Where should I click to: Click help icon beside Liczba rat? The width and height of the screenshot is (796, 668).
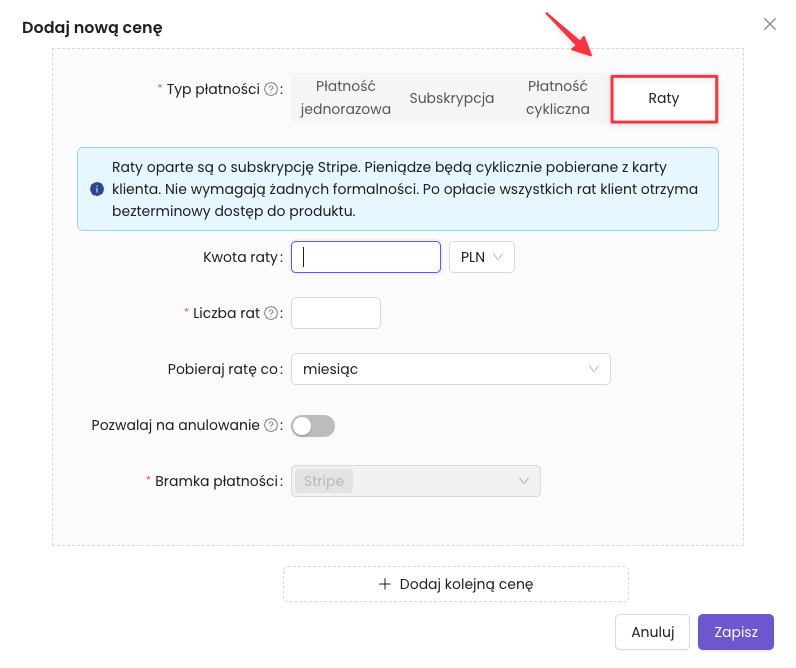point(270,313)
